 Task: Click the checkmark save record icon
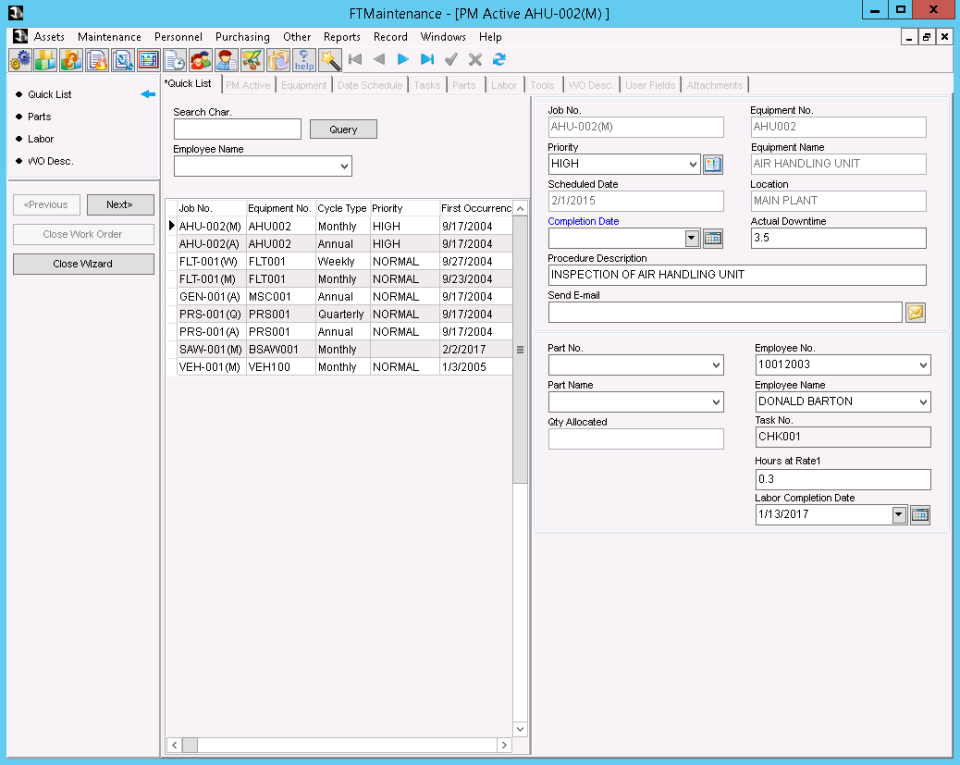451,59
